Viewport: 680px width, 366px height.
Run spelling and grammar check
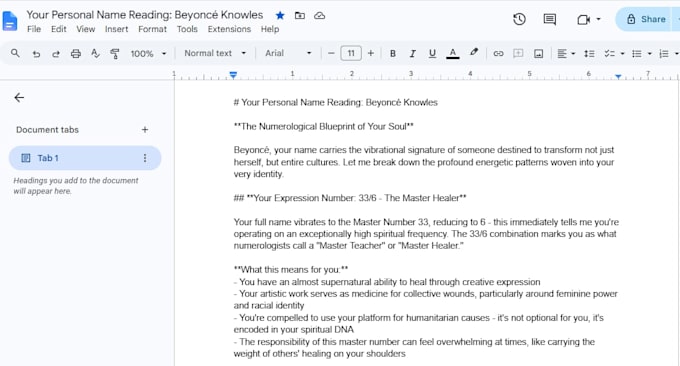[x=95, y=53]
